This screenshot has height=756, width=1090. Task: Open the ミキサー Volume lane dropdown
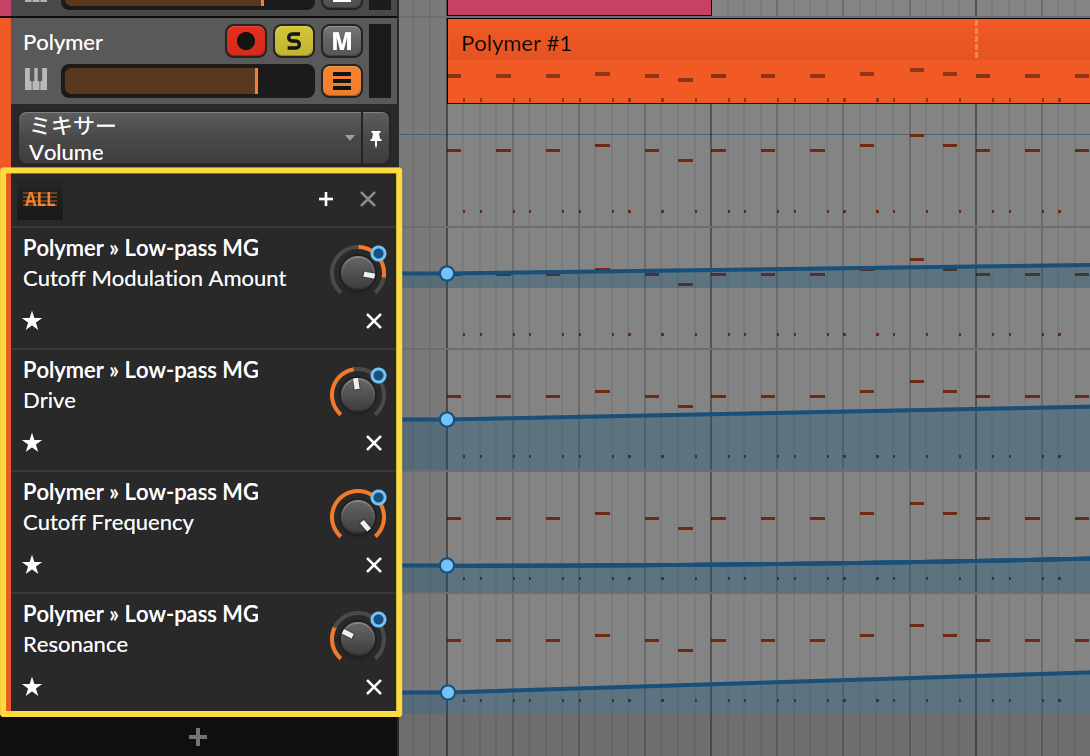[190, 138]
